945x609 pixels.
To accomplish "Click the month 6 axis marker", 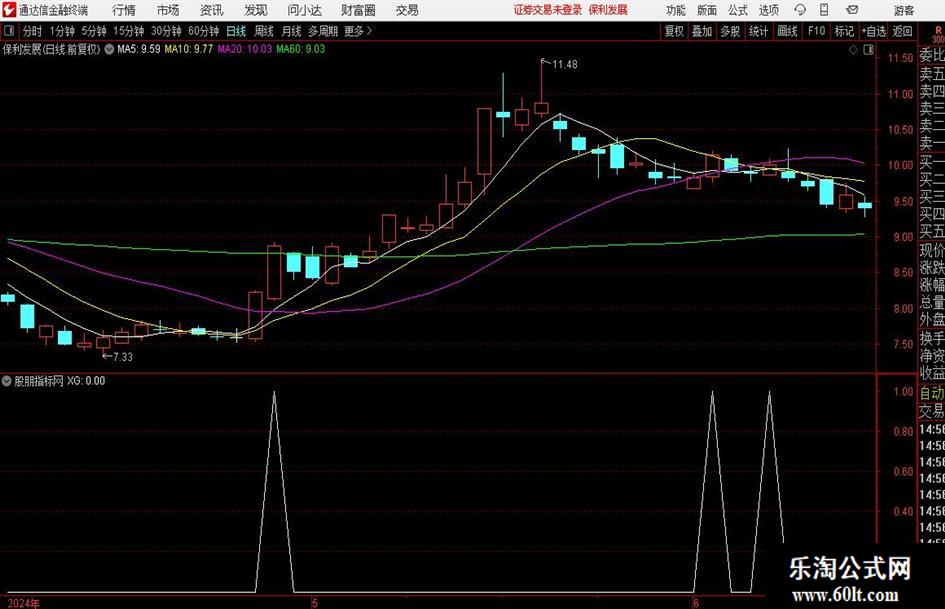I will click(x=695, y=603).
